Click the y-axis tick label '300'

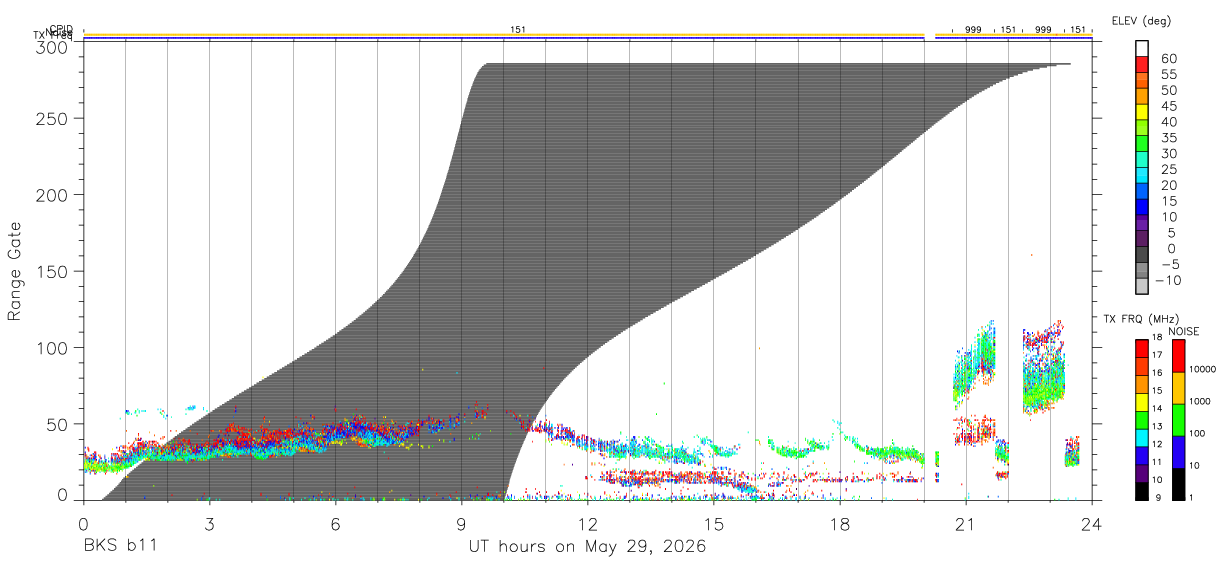click(x=52, y=47)
